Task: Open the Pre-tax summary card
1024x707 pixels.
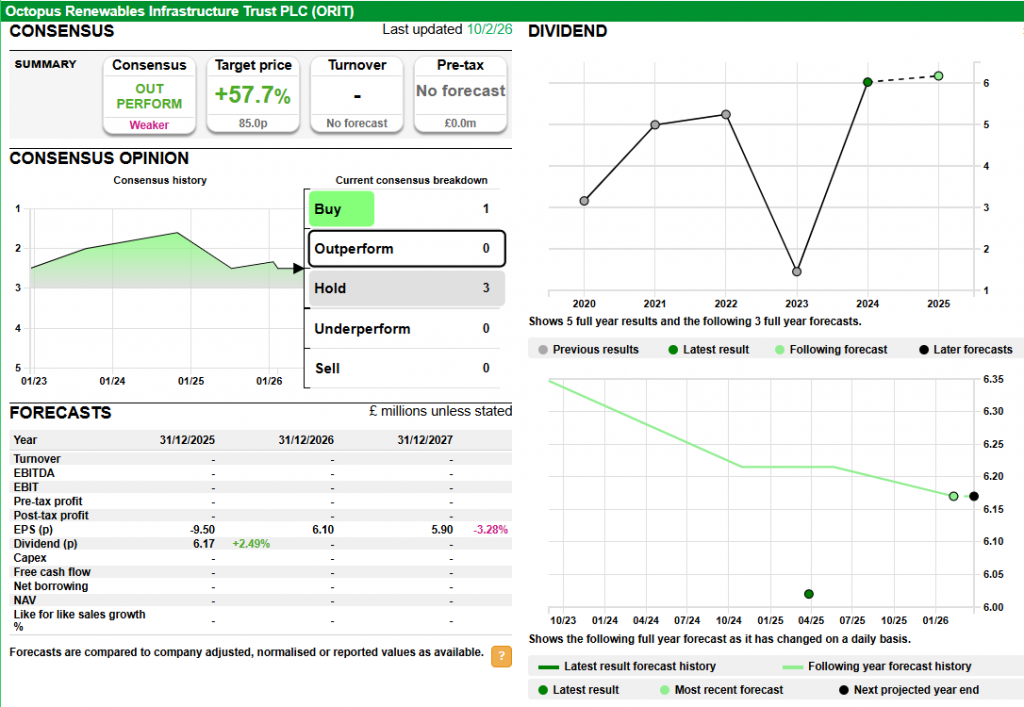Action: 461,94
